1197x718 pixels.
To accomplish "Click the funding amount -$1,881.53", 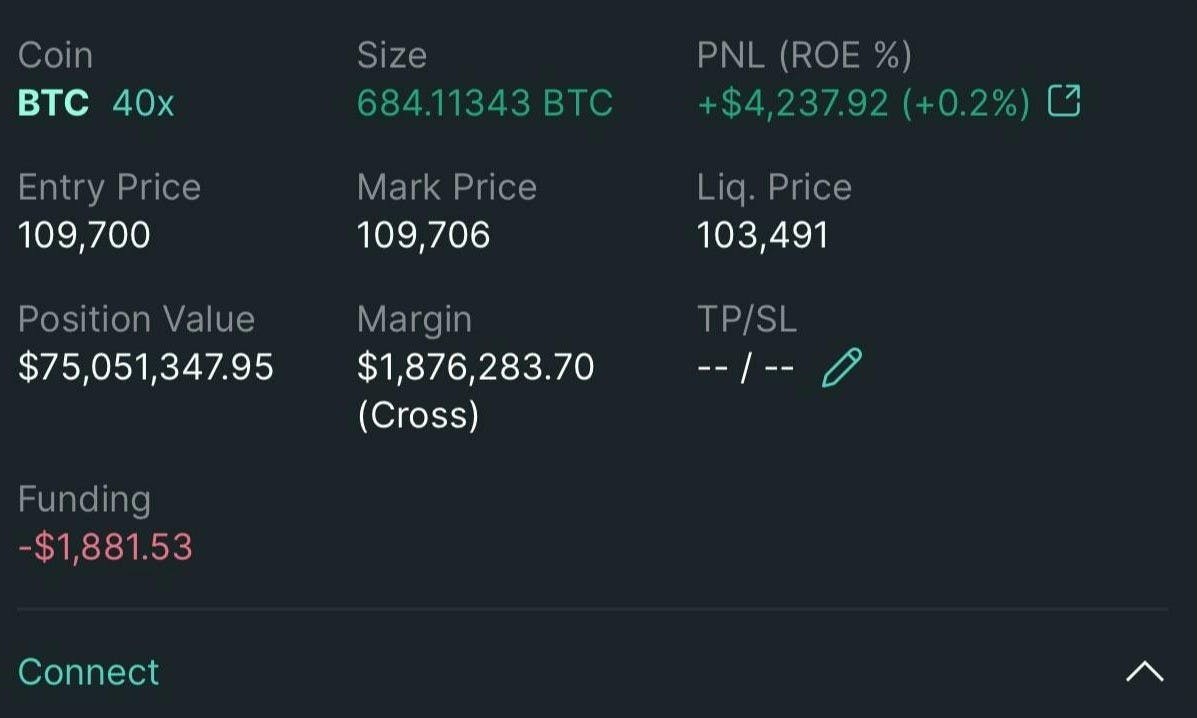I will click(105, 547).
